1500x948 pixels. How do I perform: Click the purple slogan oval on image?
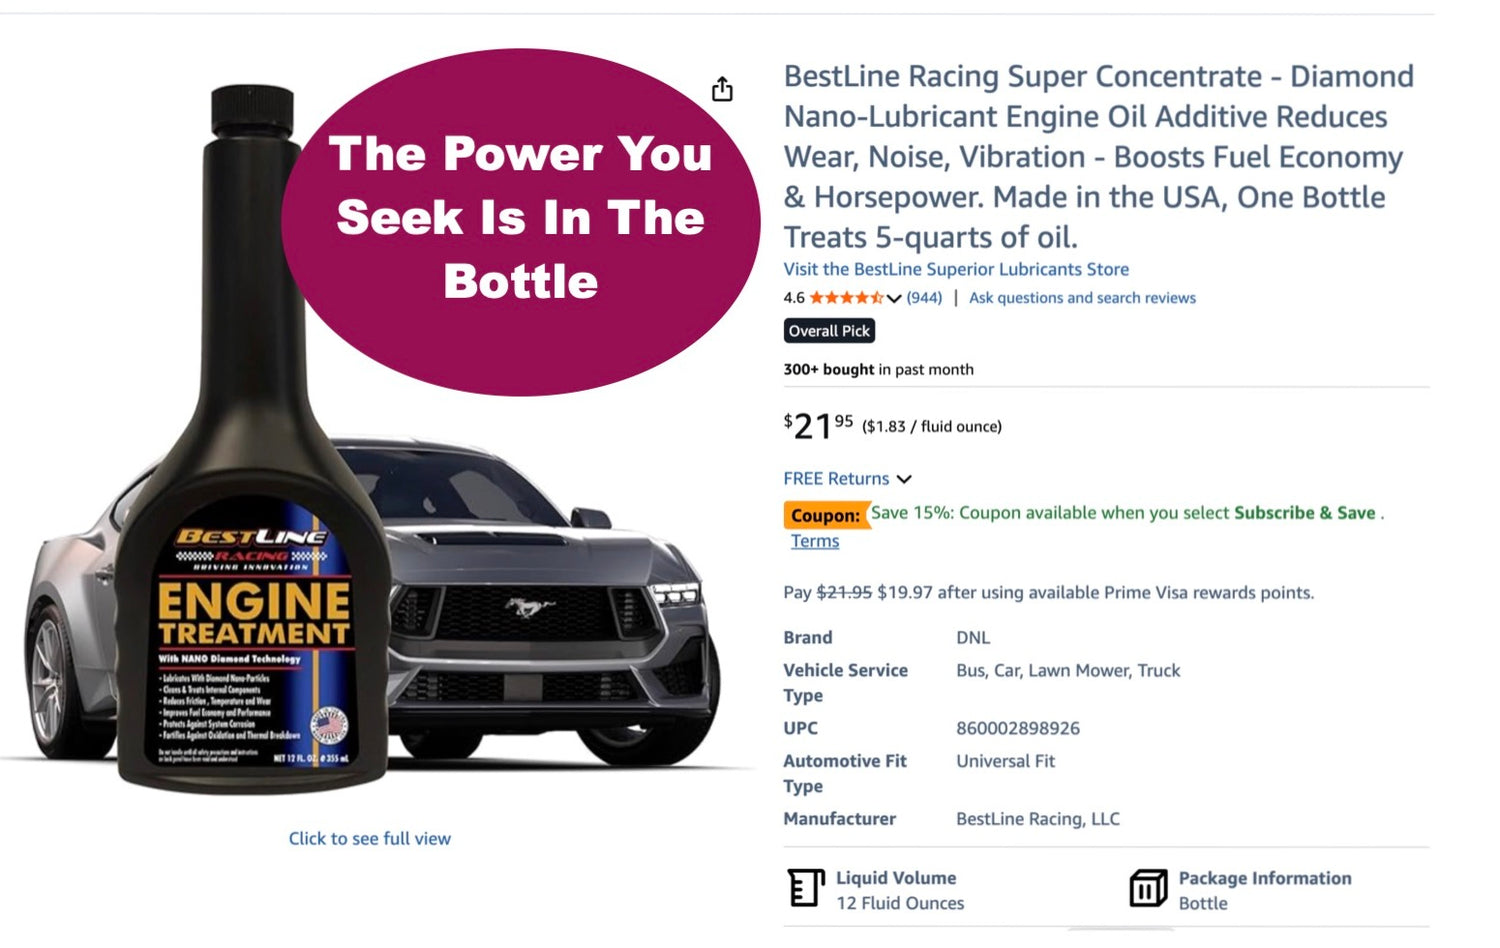pos(520,220)
